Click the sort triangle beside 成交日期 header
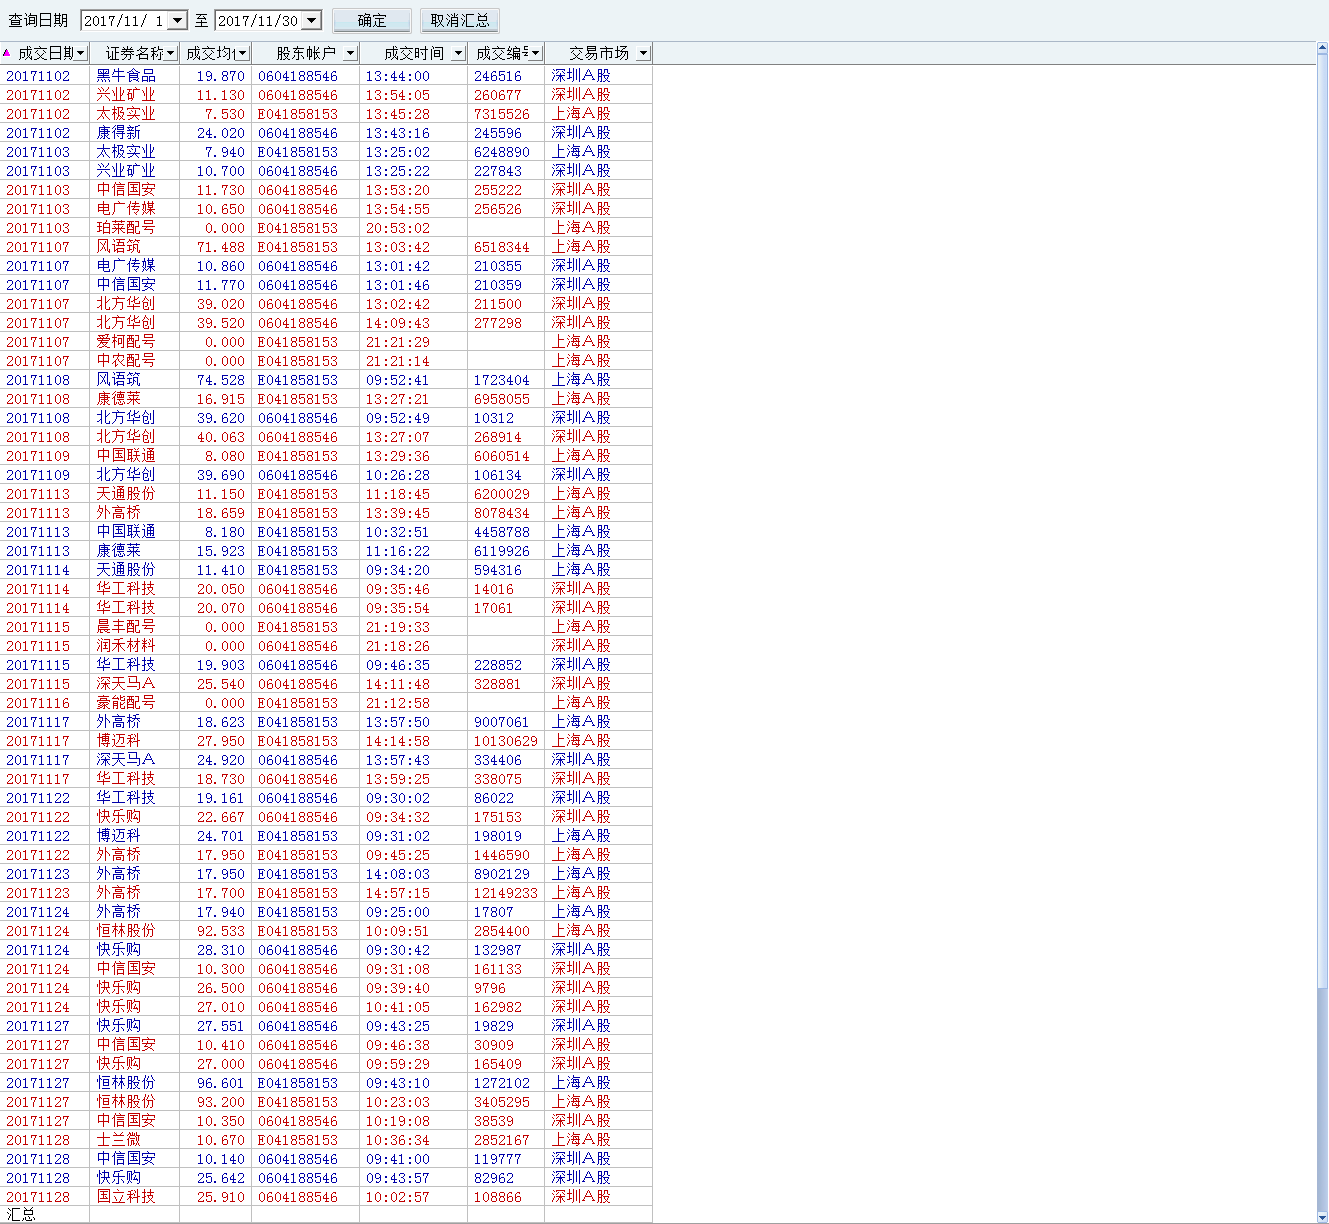Image resolution: width=1329 pixels, height=1224 pixels. (x=7, y=53)
